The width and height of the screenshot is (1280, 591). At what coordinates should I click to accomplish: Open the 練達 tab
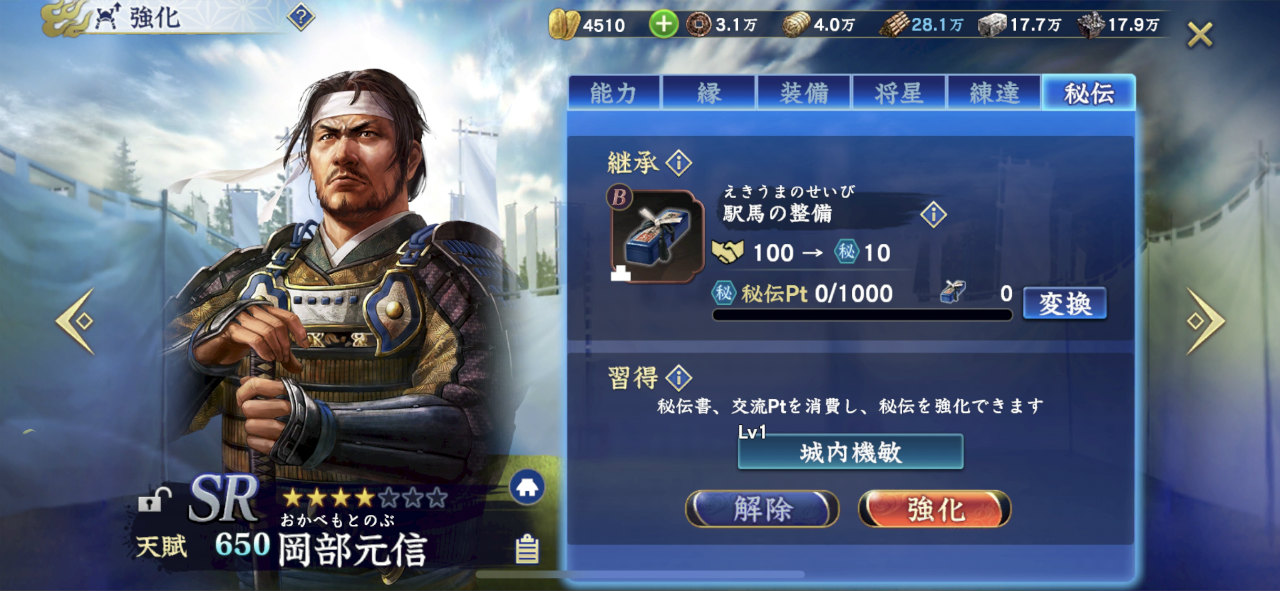(993, 93)
